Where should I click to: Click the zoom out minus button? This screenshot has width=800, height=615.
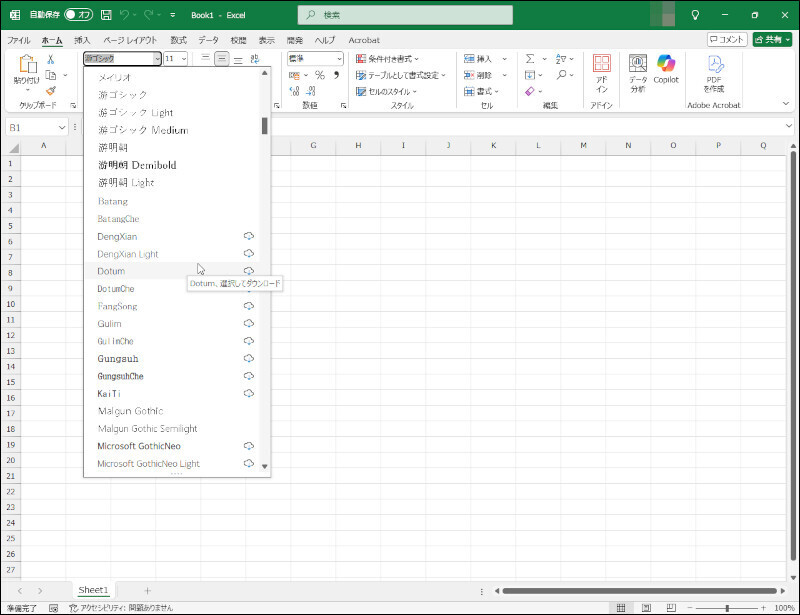tap(689, 608)
